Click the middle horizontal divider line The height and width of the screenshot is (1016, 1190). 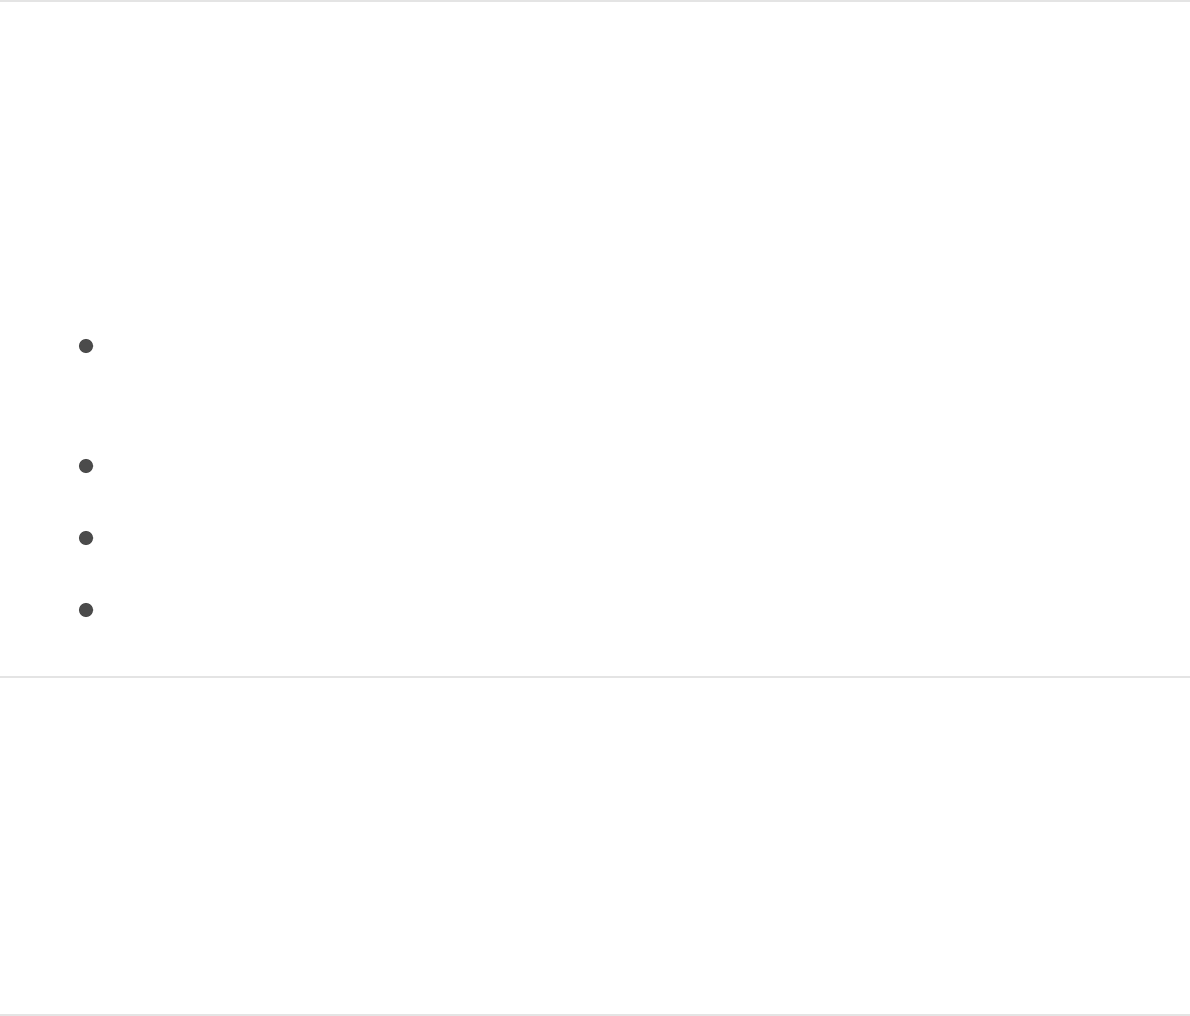click(595, 676)
